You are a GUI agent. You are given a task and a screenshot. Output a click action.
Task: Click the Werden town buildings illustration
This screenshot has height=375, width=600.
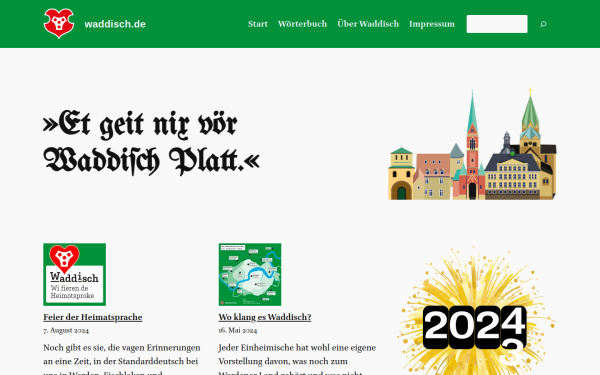coord(472,144)
